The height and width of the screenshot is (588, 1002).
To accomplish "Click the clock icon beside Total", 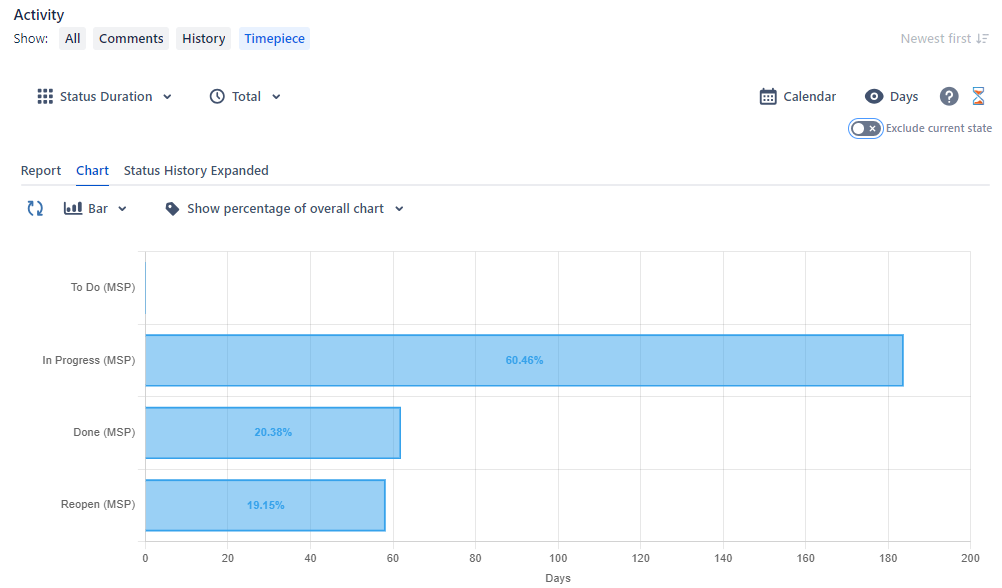I will [x=216, y=96].
